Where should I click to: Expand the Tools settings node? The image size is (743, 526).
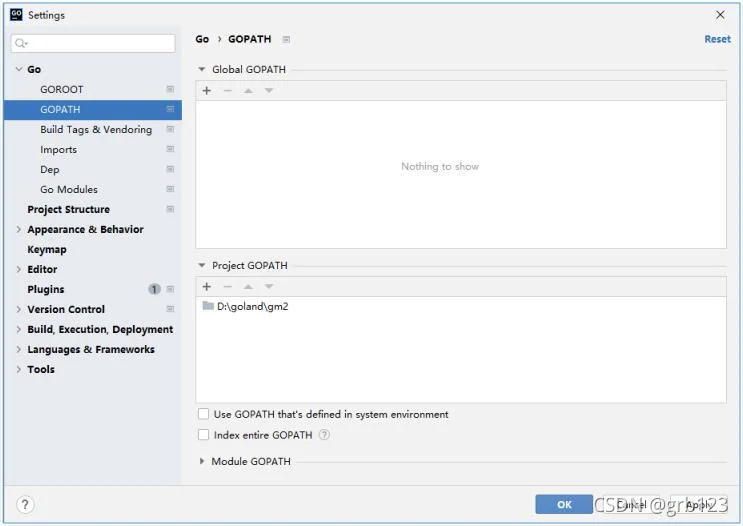(x=19, y=369)
